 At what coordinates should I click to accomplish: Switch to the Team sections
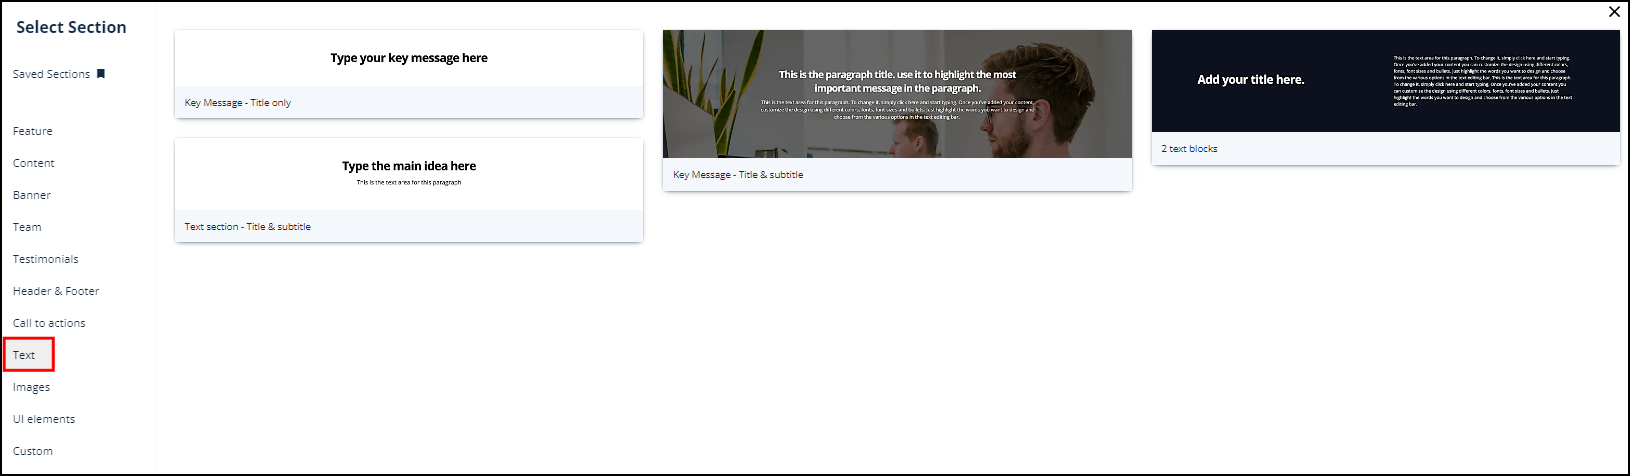point(27,227)
